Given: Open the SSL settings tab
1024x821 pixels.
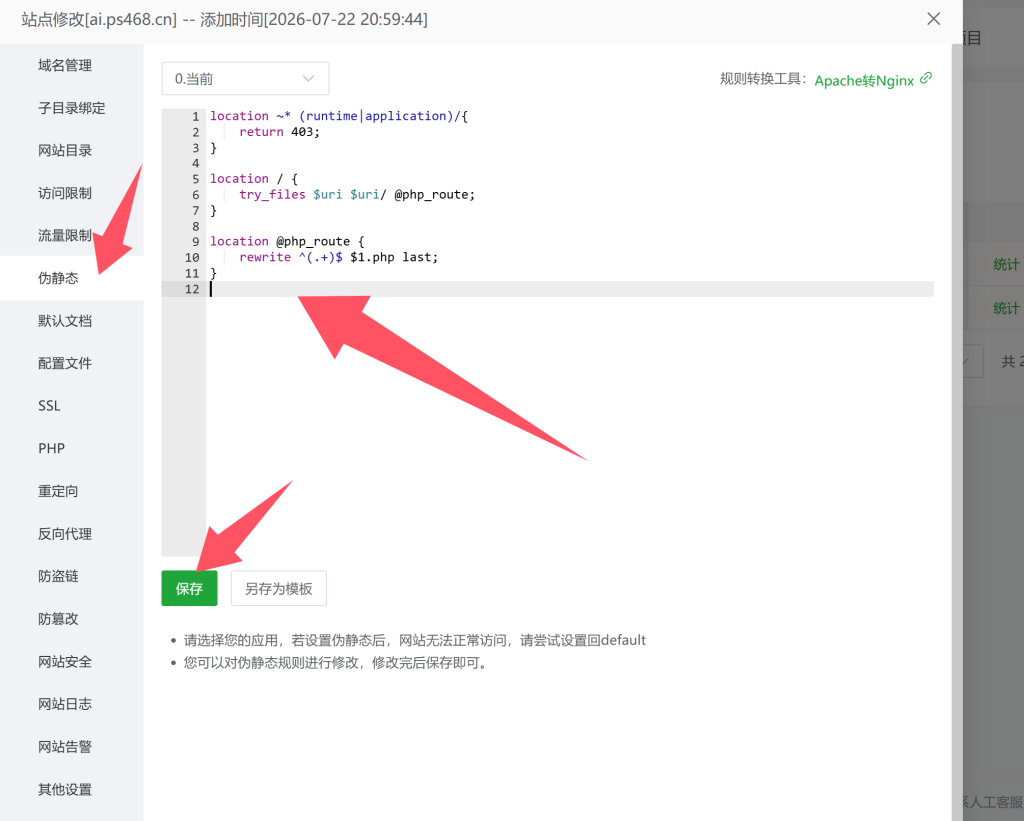Looking at the screenshot, I should (49, 406).
